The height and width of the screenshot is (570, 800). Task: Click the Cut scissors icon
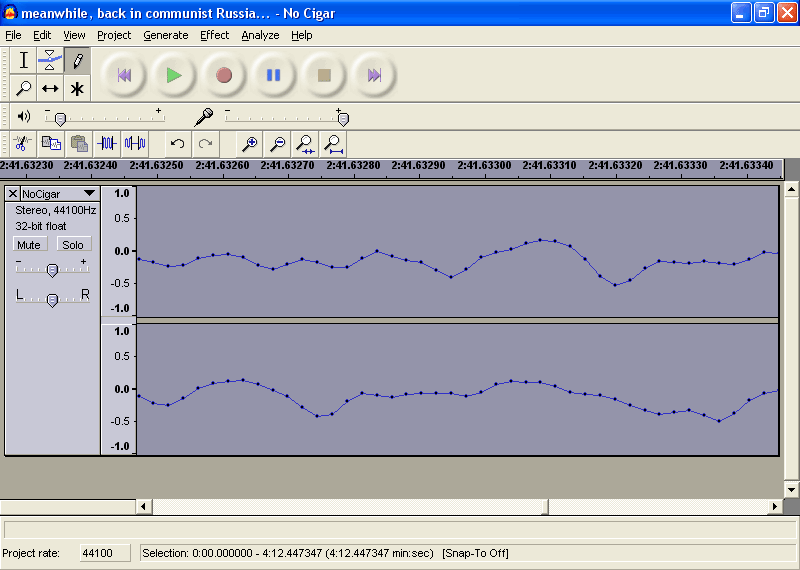23,144
